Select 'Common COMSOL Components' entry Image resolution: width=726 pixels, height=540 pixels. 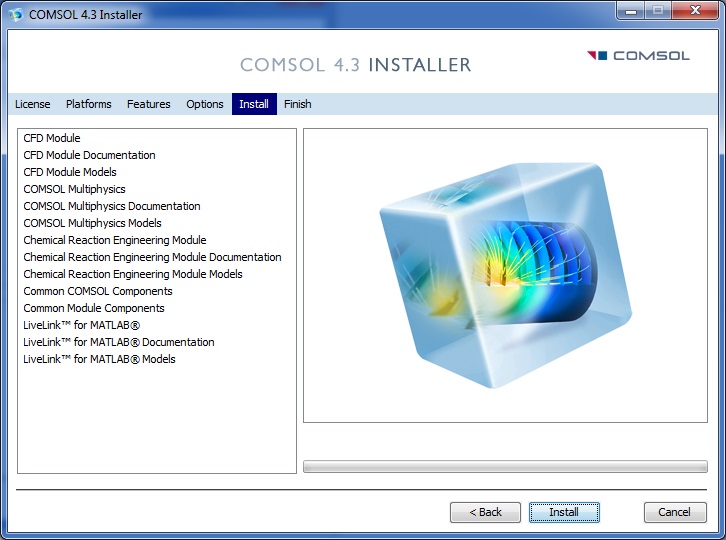pos(98,291)
